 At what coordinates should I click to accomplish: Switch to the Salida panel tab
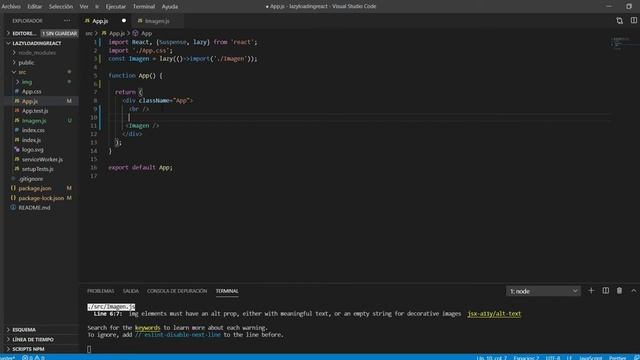point(131,291)
